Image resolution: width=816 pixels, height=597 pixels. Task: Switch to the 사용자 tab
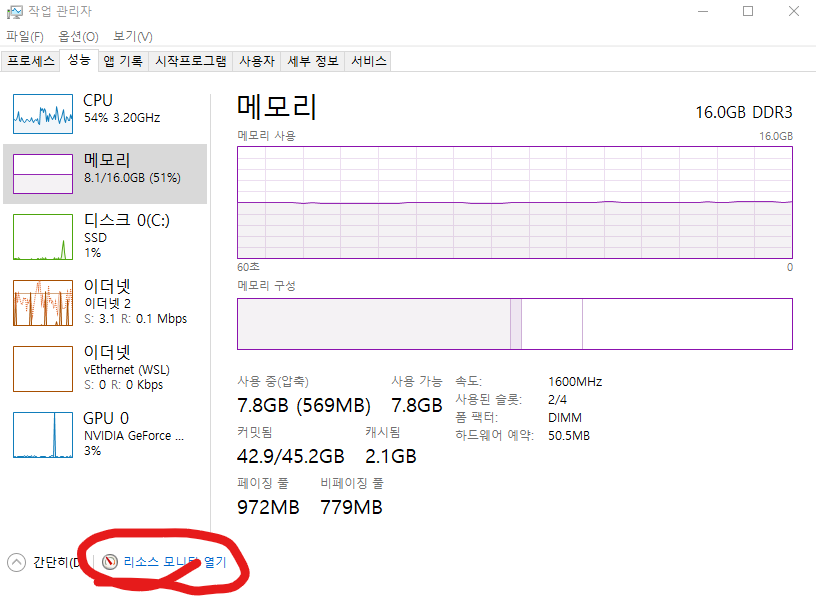coord(256,61)
